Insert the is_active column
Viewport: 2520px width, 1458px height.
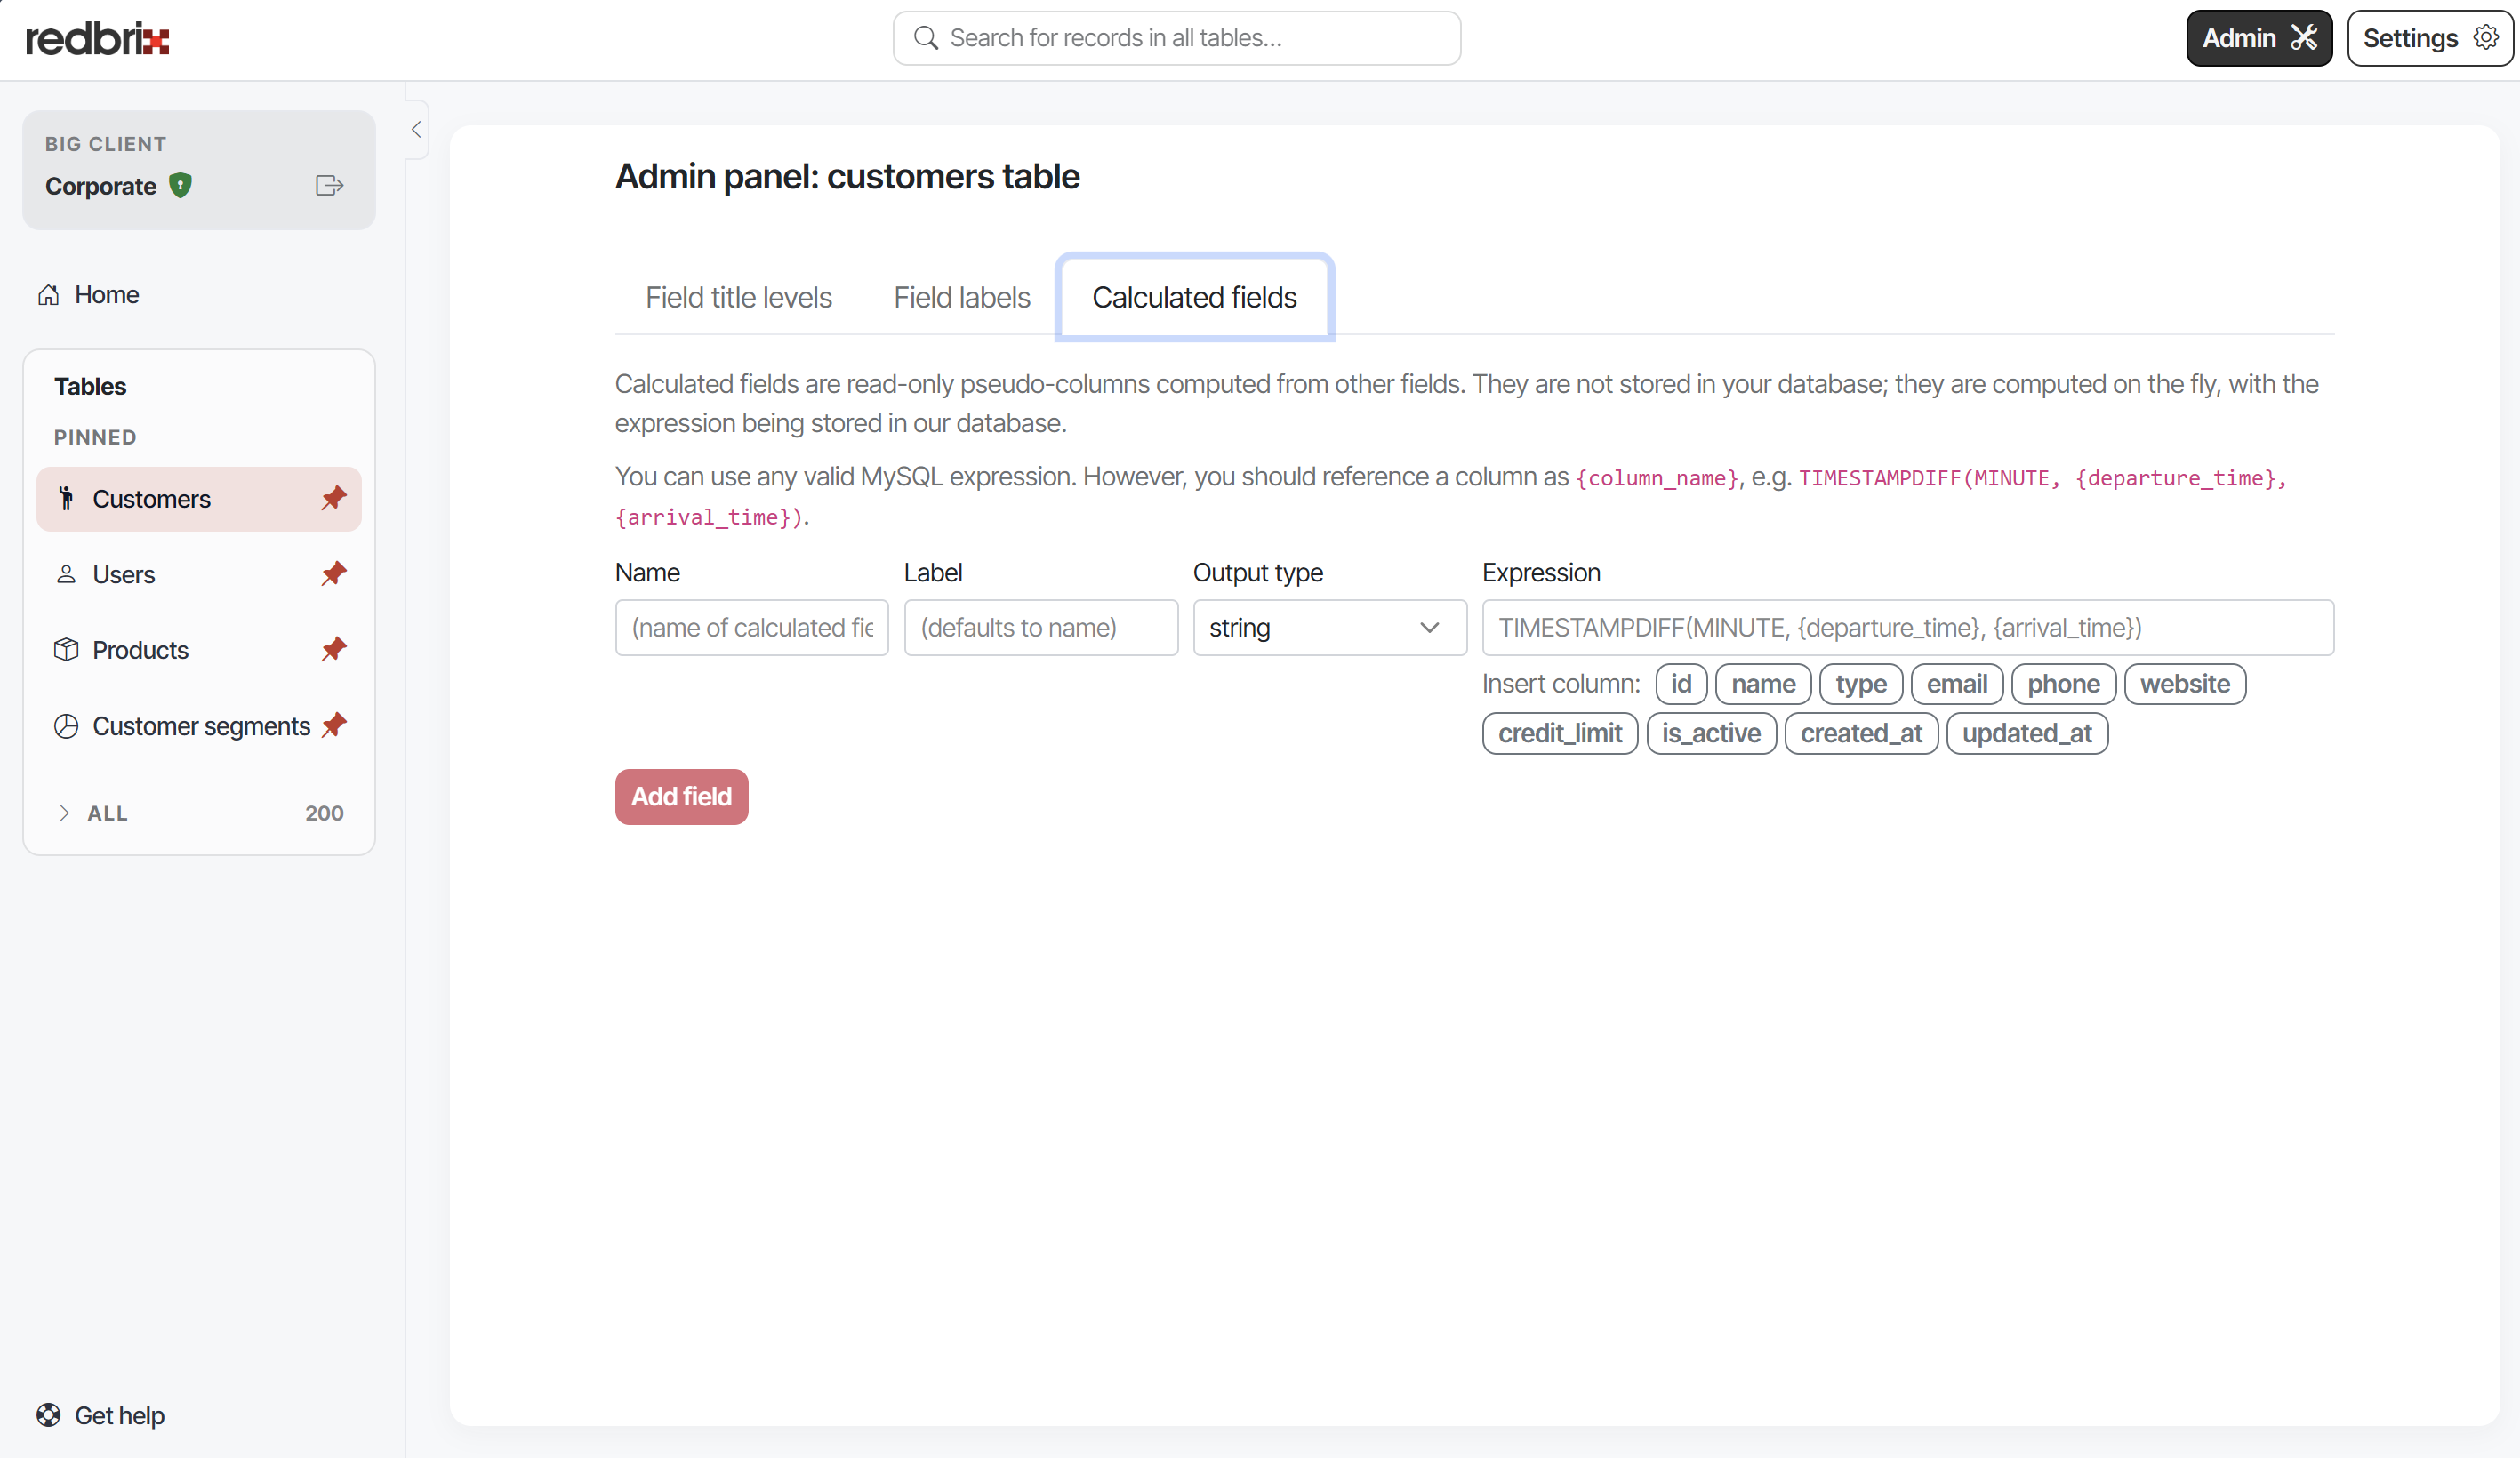(1711, 733)
